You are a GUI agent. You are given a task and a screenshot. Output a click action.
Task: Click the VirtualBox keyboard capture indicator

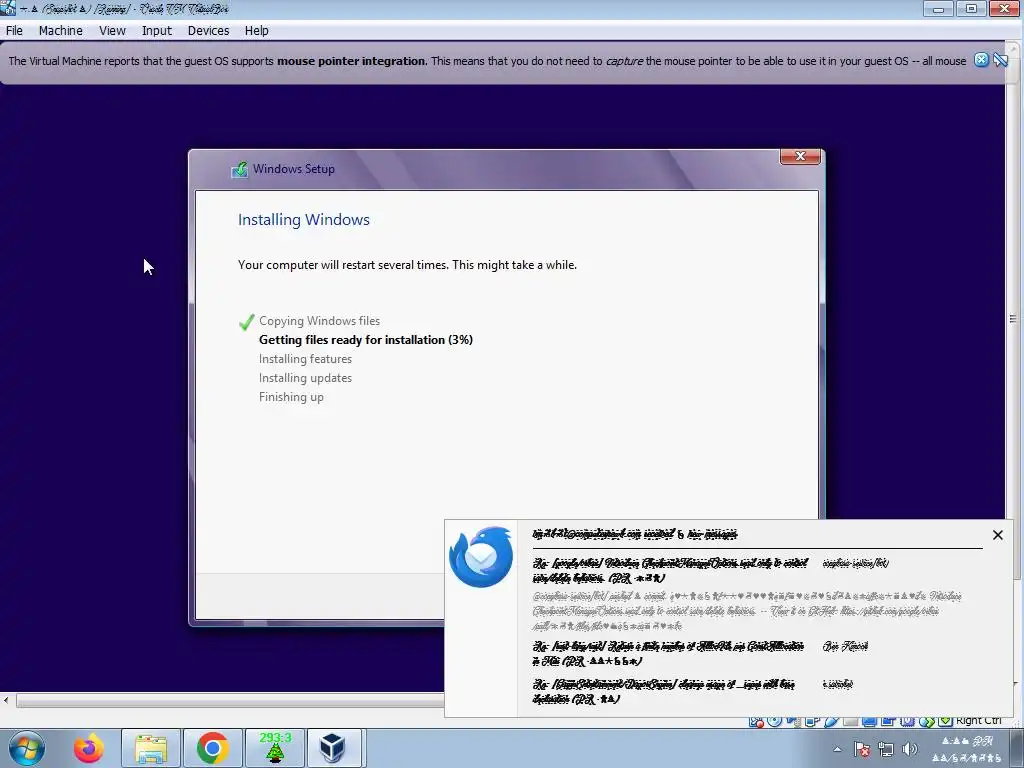(946, 721)
